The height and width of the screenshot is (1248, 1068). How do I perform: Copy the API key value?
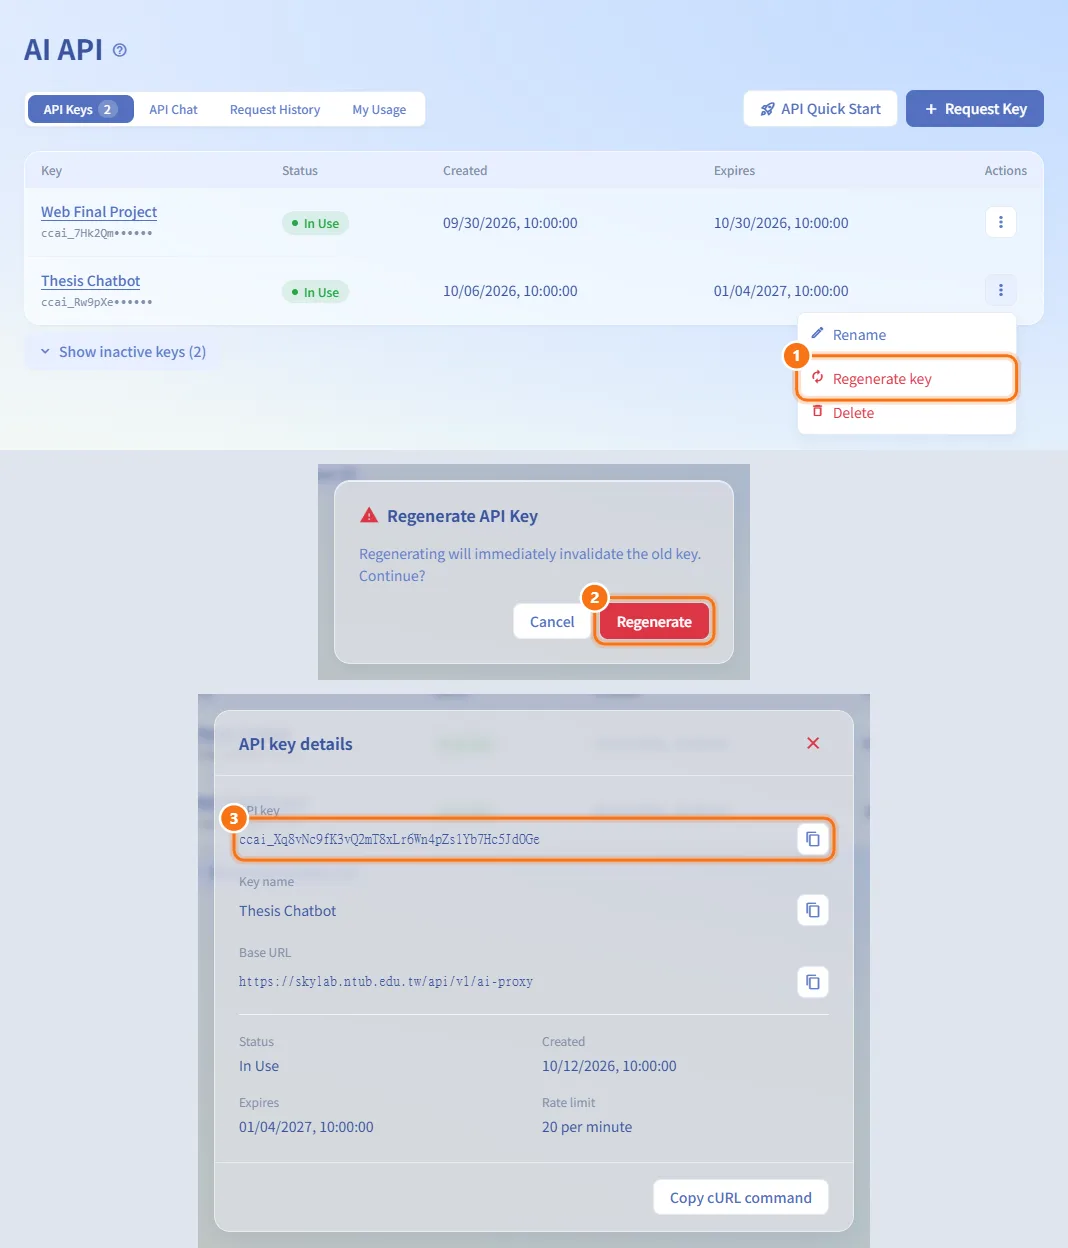click(813, 839)
